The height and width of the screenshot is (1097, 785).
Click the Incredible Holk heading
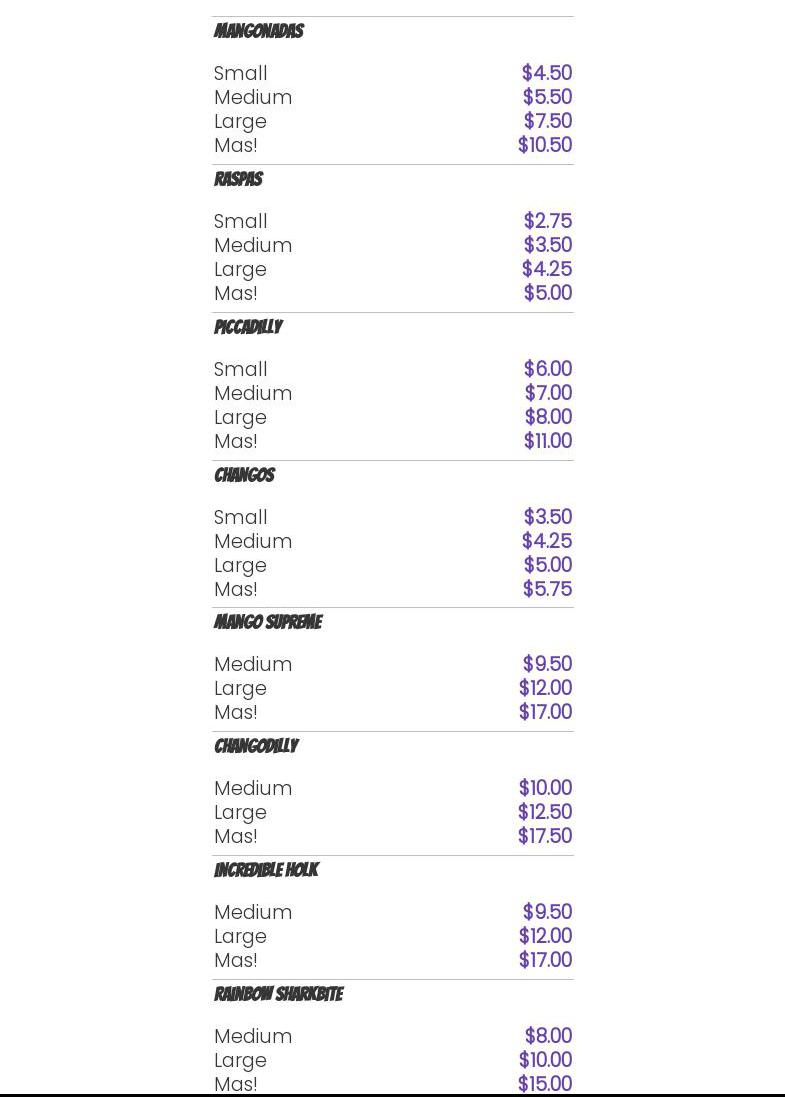pos(266,871)
